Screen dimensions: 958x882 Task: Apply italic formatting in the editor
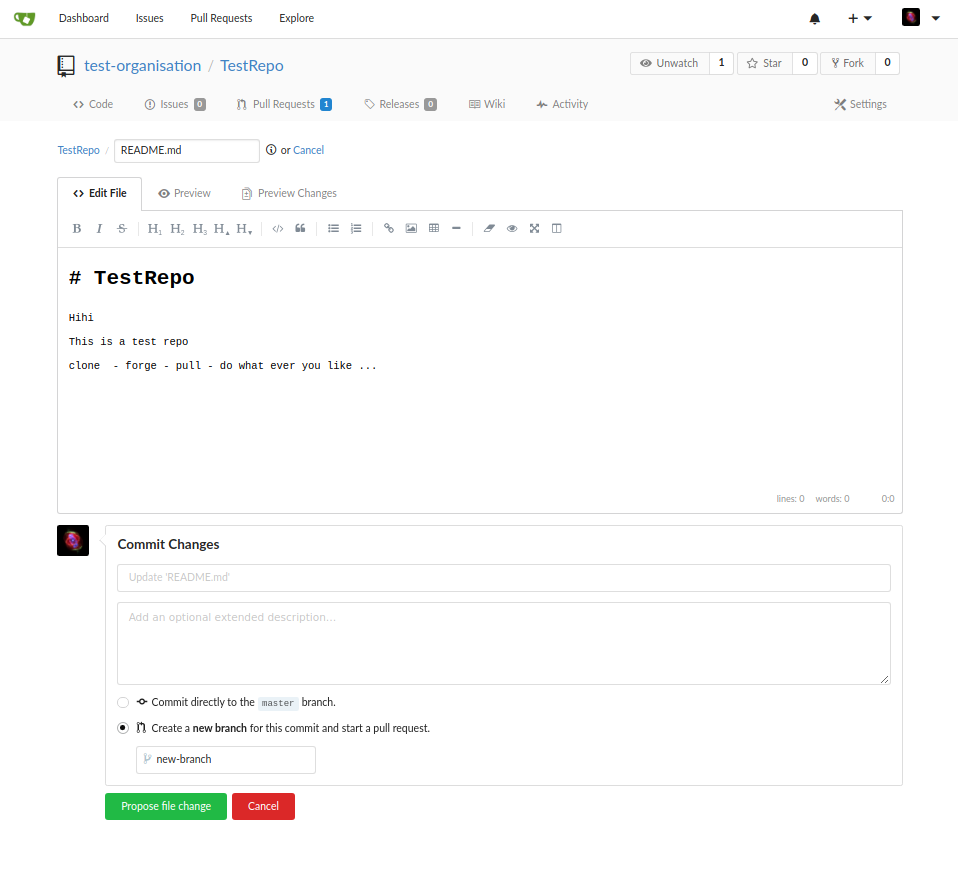click(x=99, y=228)
